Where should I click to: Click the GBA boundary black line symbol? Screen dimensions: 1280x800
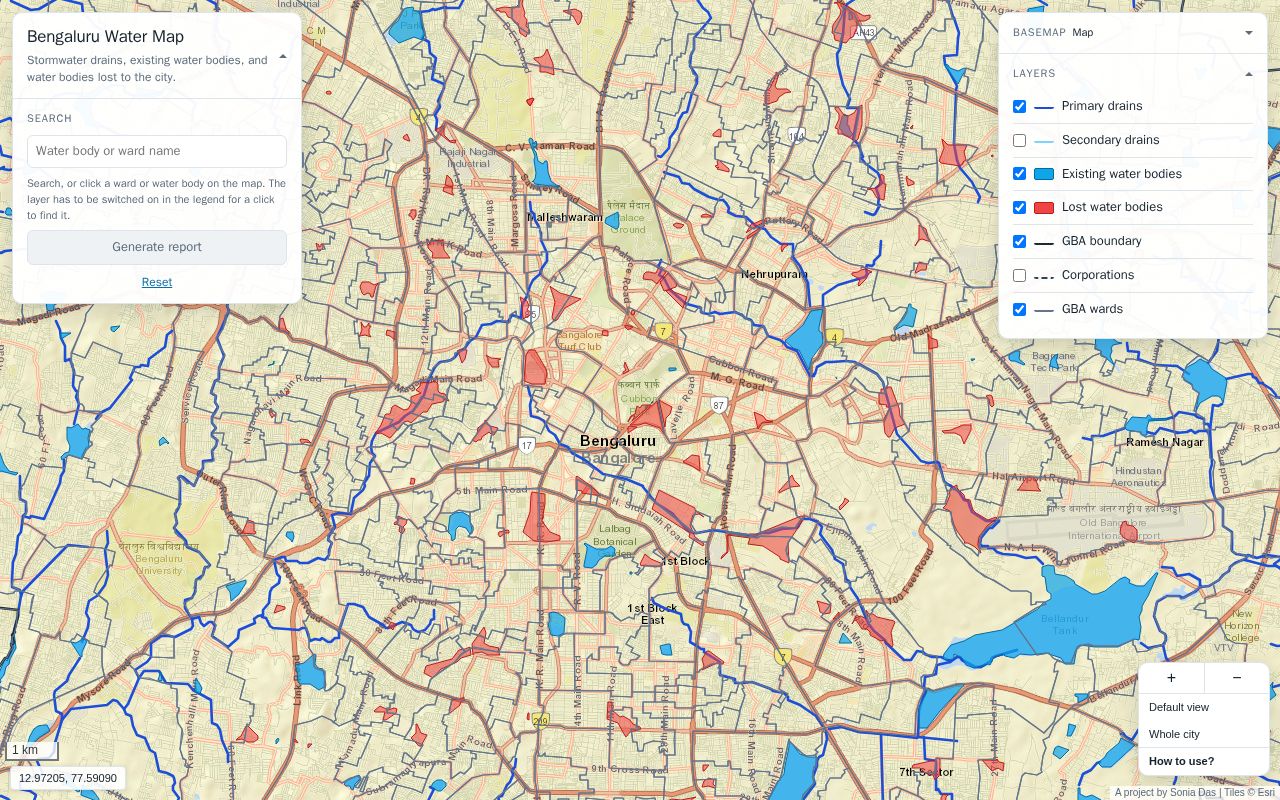1044,242
